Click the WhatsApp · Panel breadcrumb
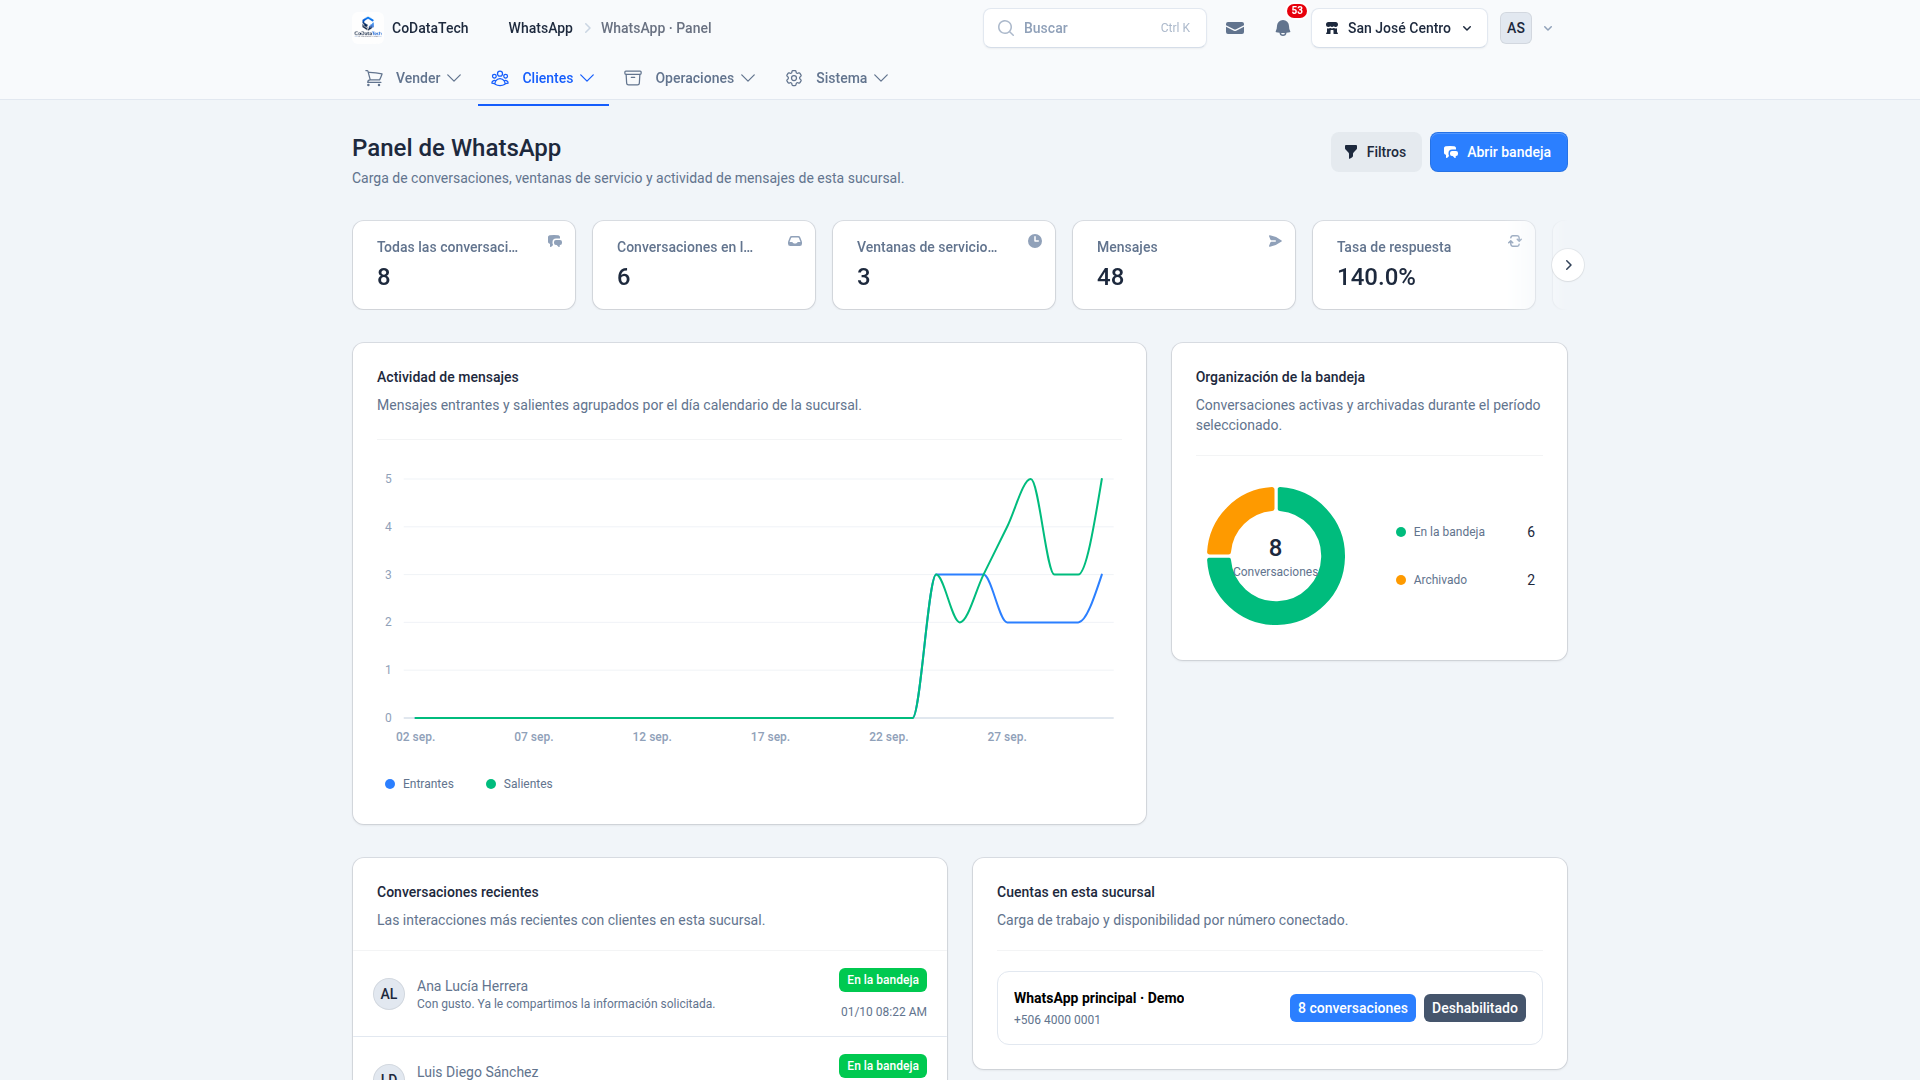Image resolution: width=1920 pixels, height=1080 pixels. tap(656, 28)
